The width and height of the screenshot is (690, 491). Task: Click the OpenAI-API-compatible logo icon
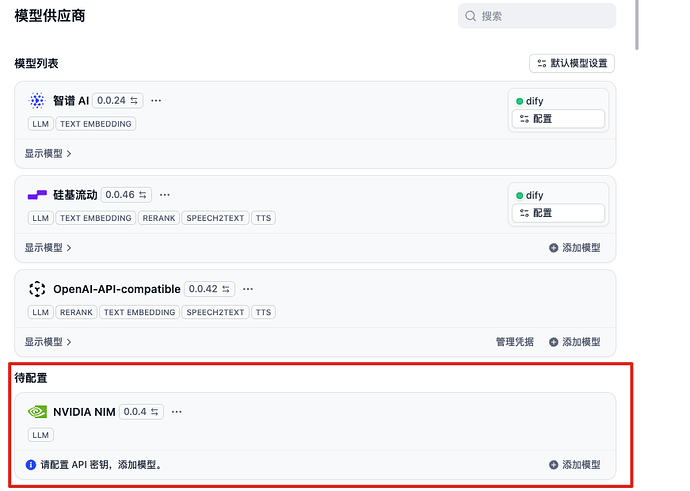click(37, 289)
